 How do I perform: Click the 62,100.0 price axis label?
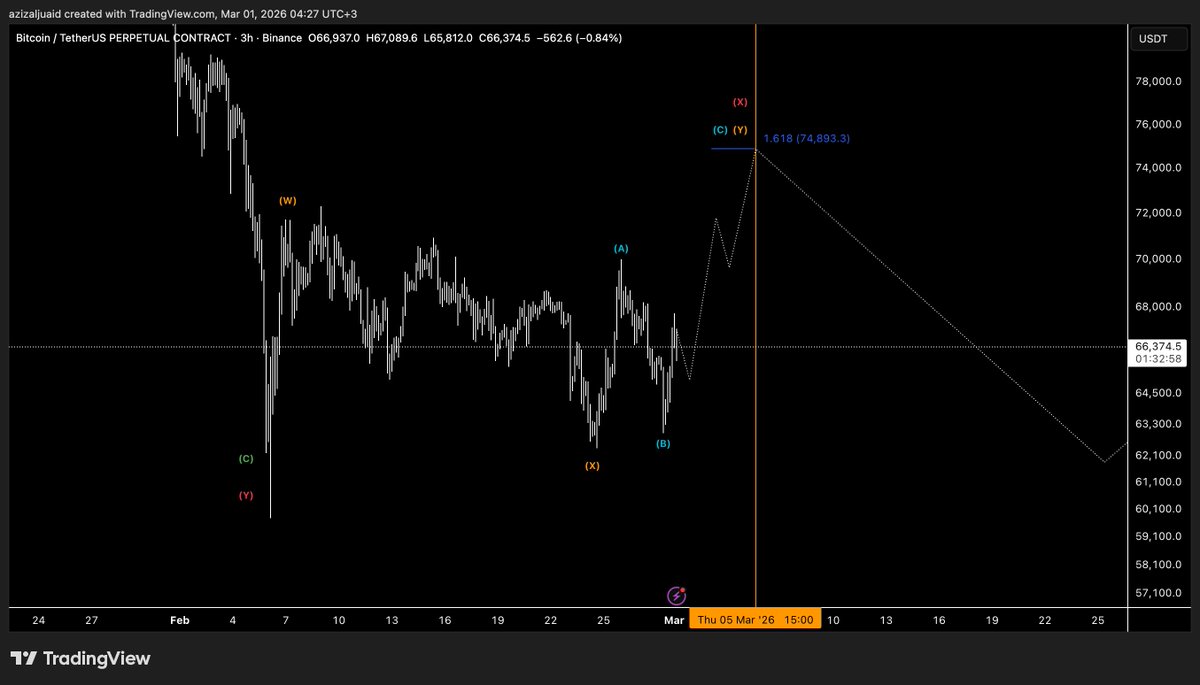tap(1160, 456)
